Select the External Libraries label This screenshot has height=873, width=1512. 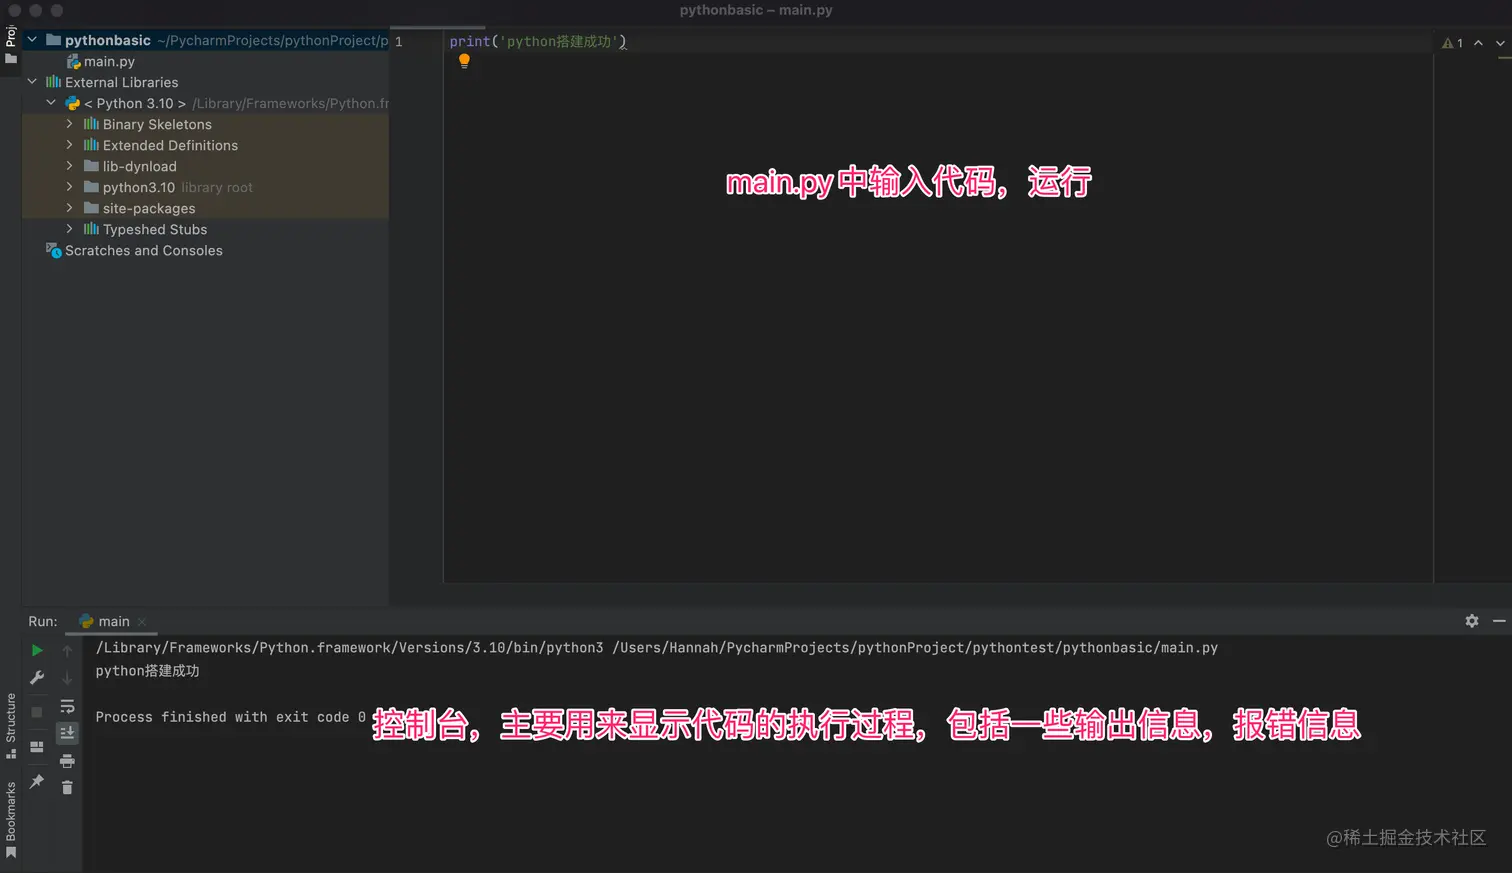pyautogui.click(x=122, y=82)
